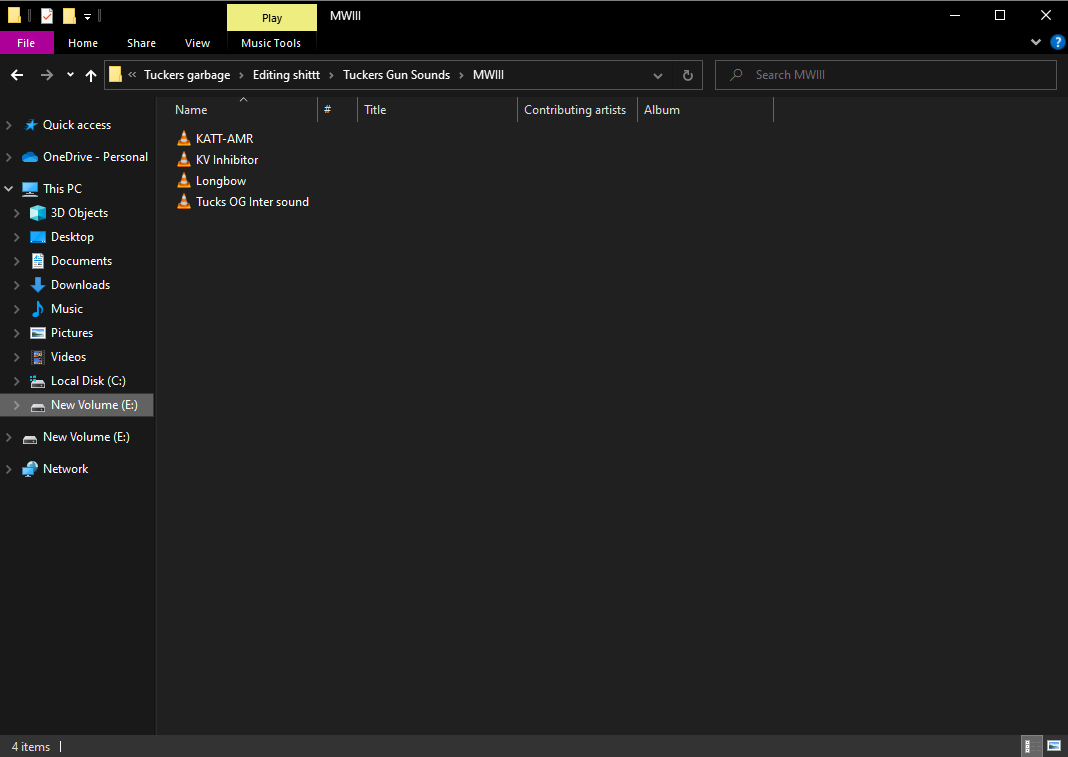Go up one folder with Up arrow
The image size is (1068, 757).
point(91,75)
